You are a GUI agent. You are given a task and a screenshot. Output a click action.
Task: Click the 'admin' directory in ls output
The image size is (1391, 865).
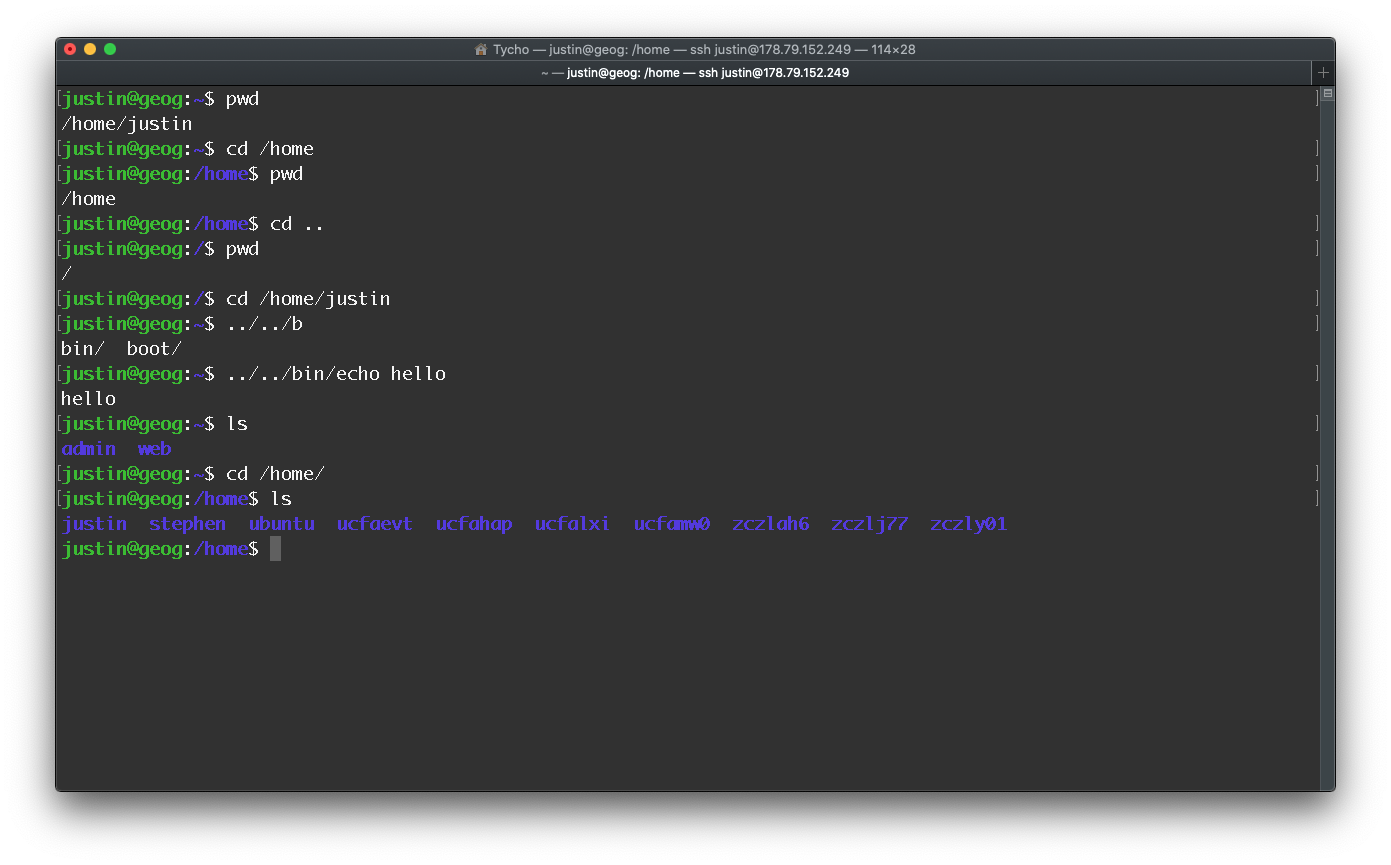88,449
